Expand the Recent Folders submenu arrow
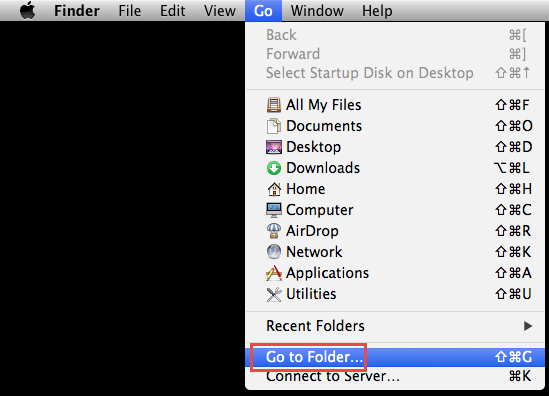The image size is (549, 396). click(x=528, y=326)
